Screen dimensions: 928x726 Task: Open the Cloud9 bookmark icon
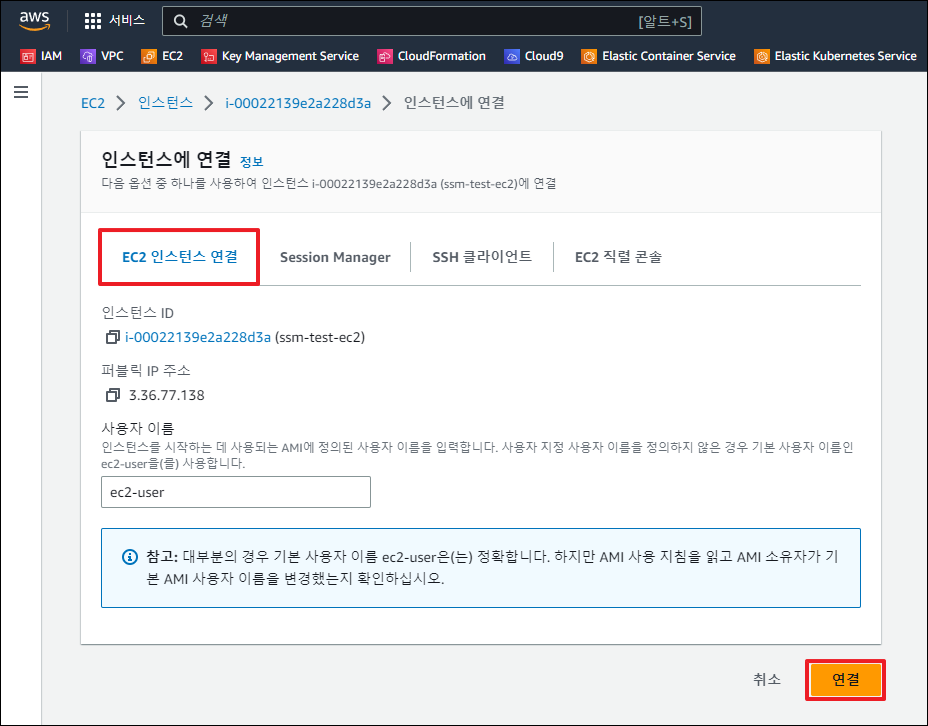pos(511,56)
